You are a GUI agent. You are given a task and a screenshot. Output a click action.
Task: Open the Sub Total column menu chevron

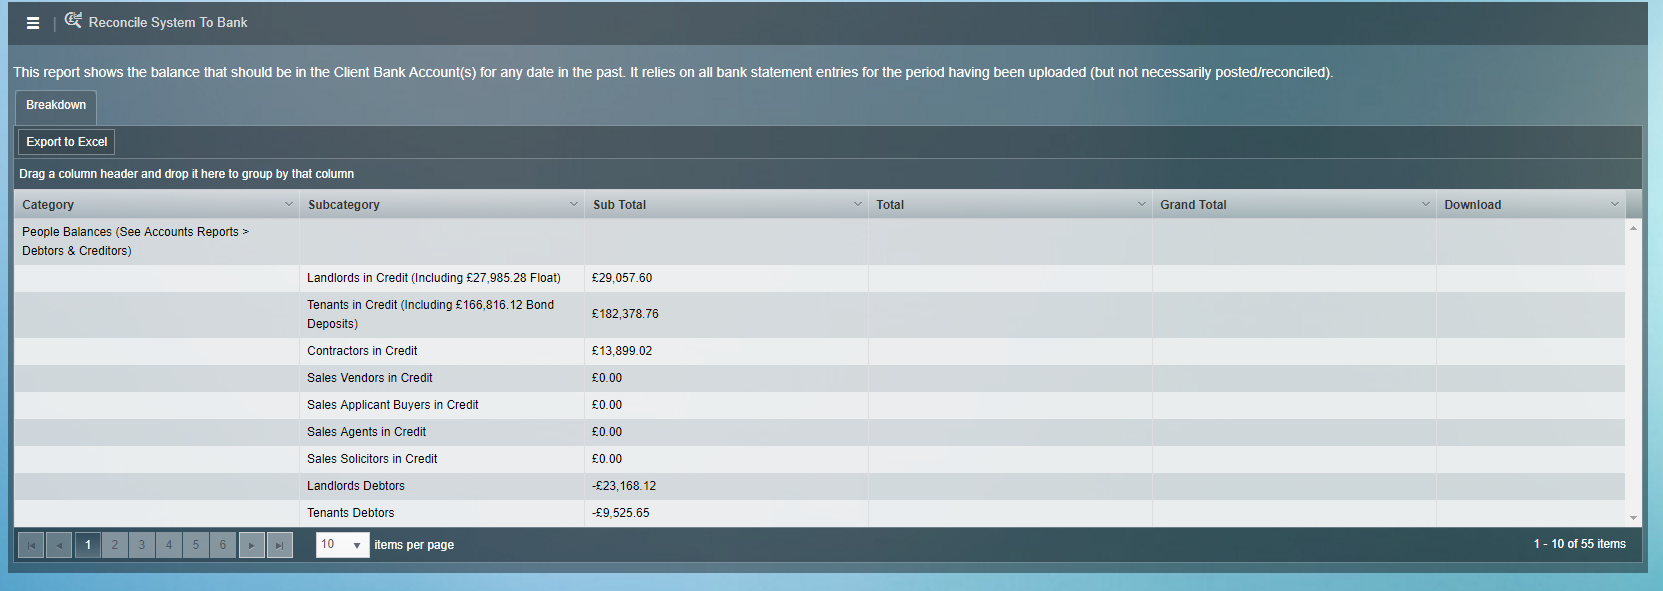tap(857, 204)
